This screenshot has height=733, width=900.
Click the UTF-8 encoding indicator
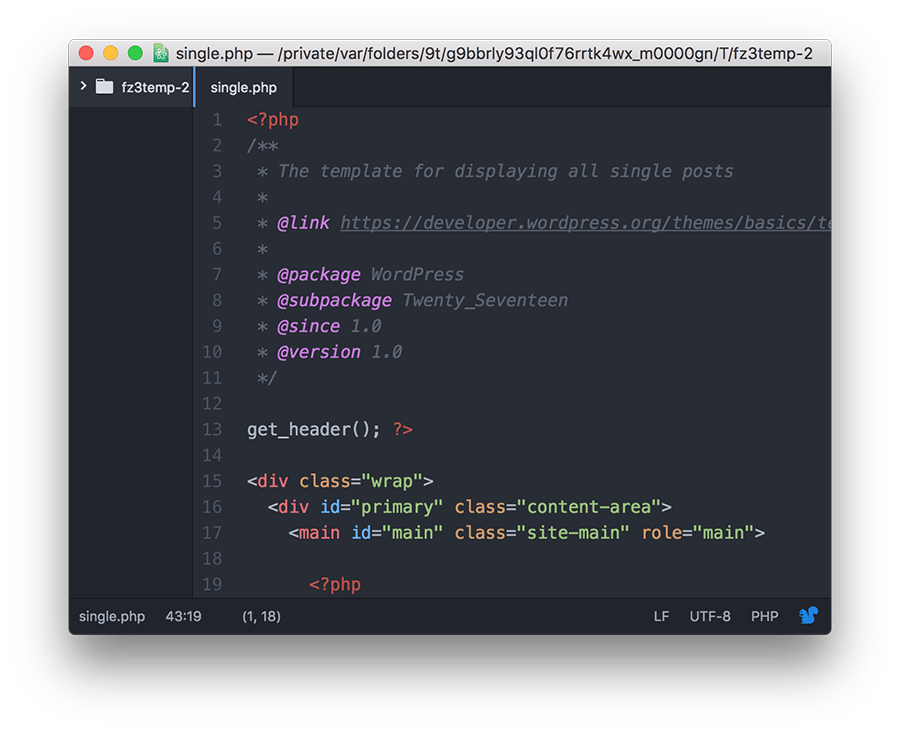point(710,616)
